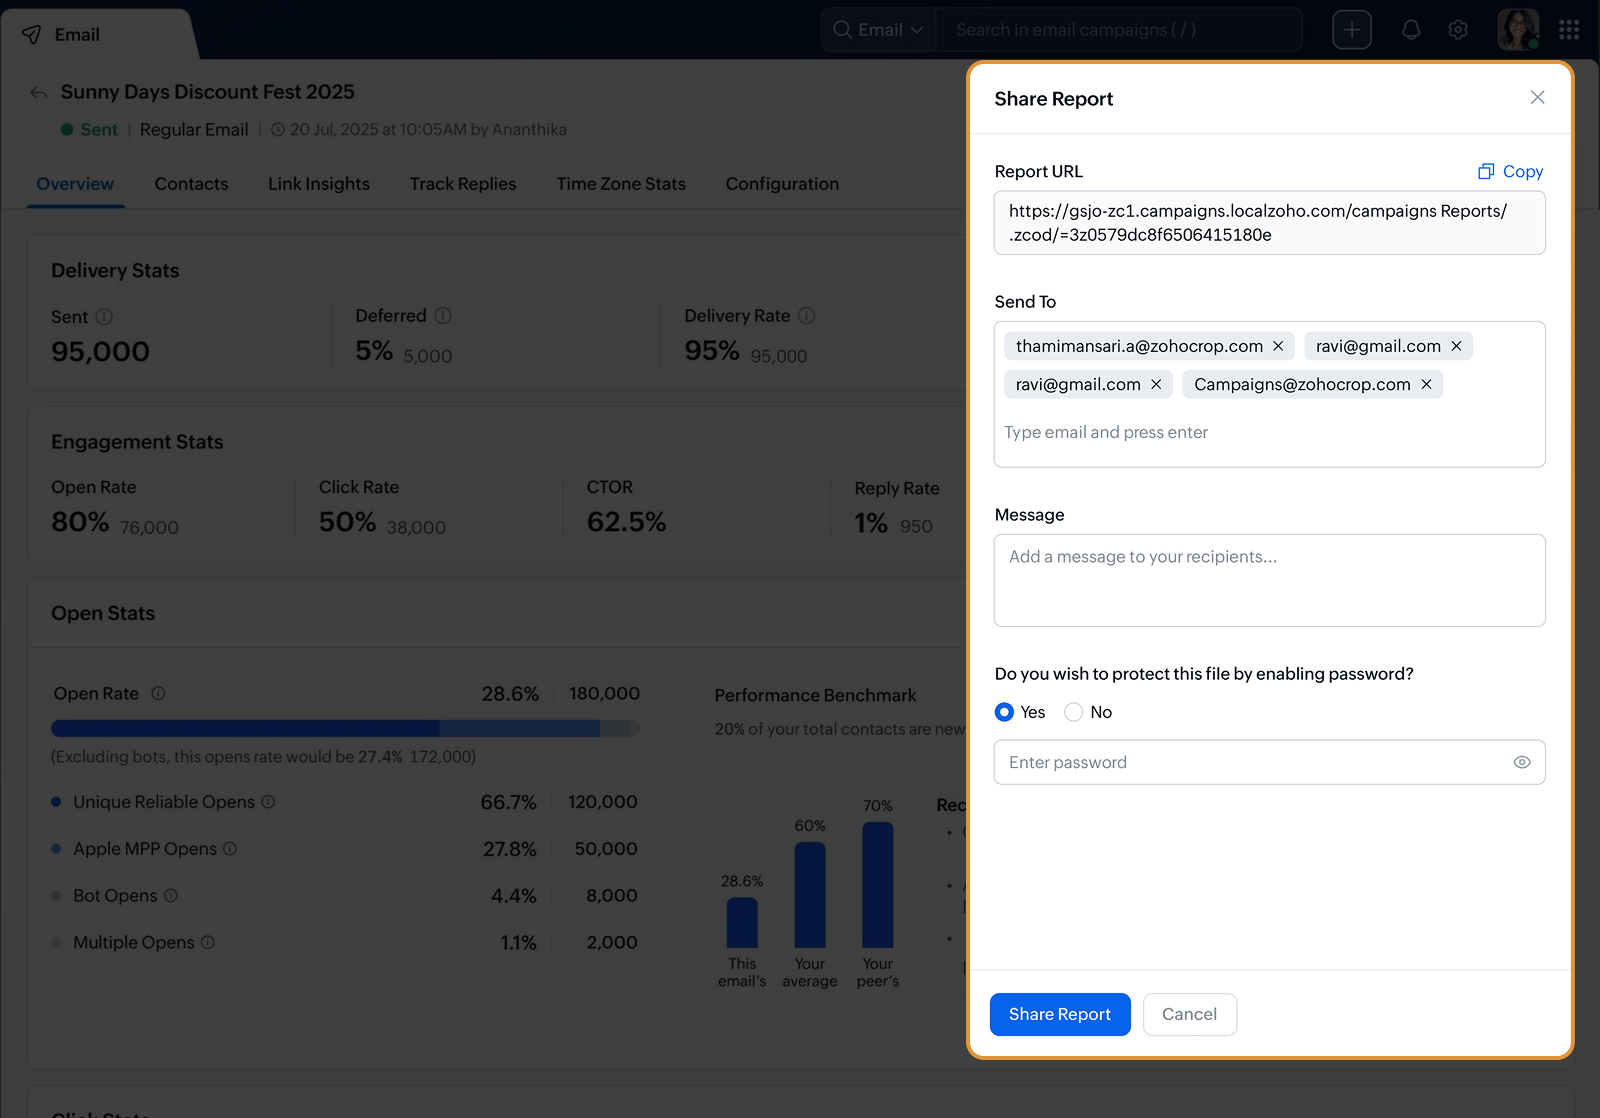Open the Time Zone Stats tab
Image resolution: width=1600 pixels, height=1118 pixels.
(621, 184)
